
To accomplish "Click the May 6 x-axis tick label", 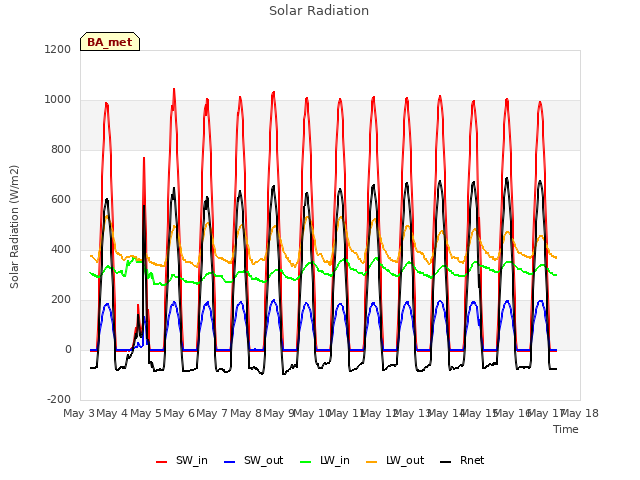I will coord(179,413).
